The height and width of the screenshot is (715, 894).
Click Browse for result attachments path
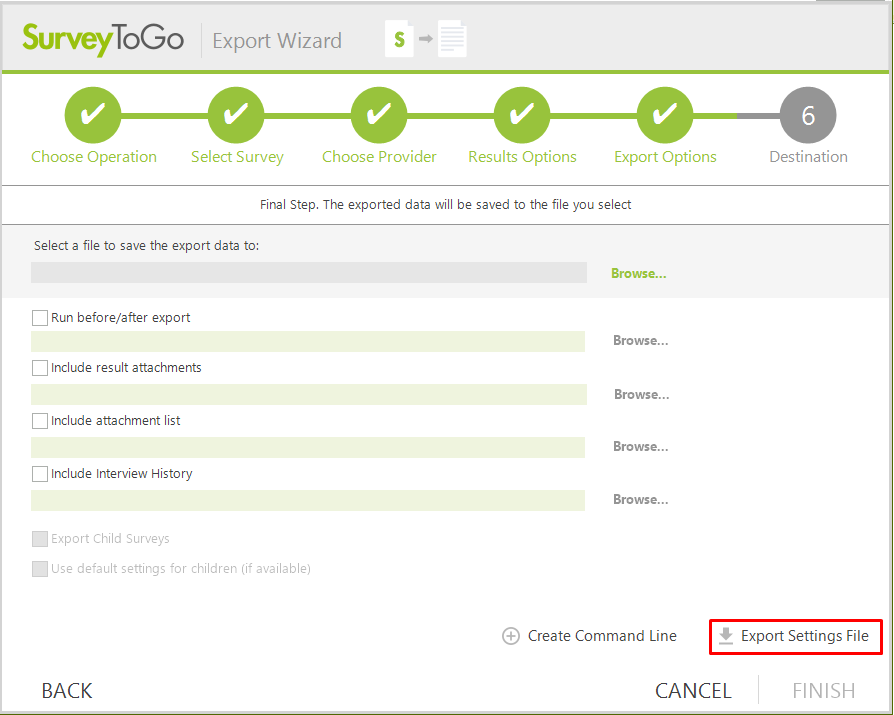coord(641,395)
